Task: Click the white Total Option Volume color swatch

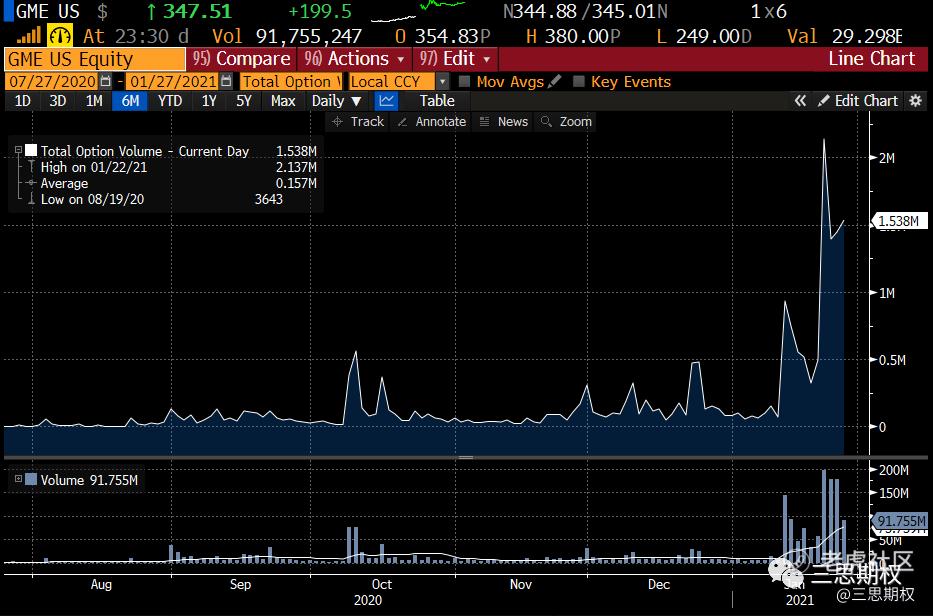Action: point(31,151)
